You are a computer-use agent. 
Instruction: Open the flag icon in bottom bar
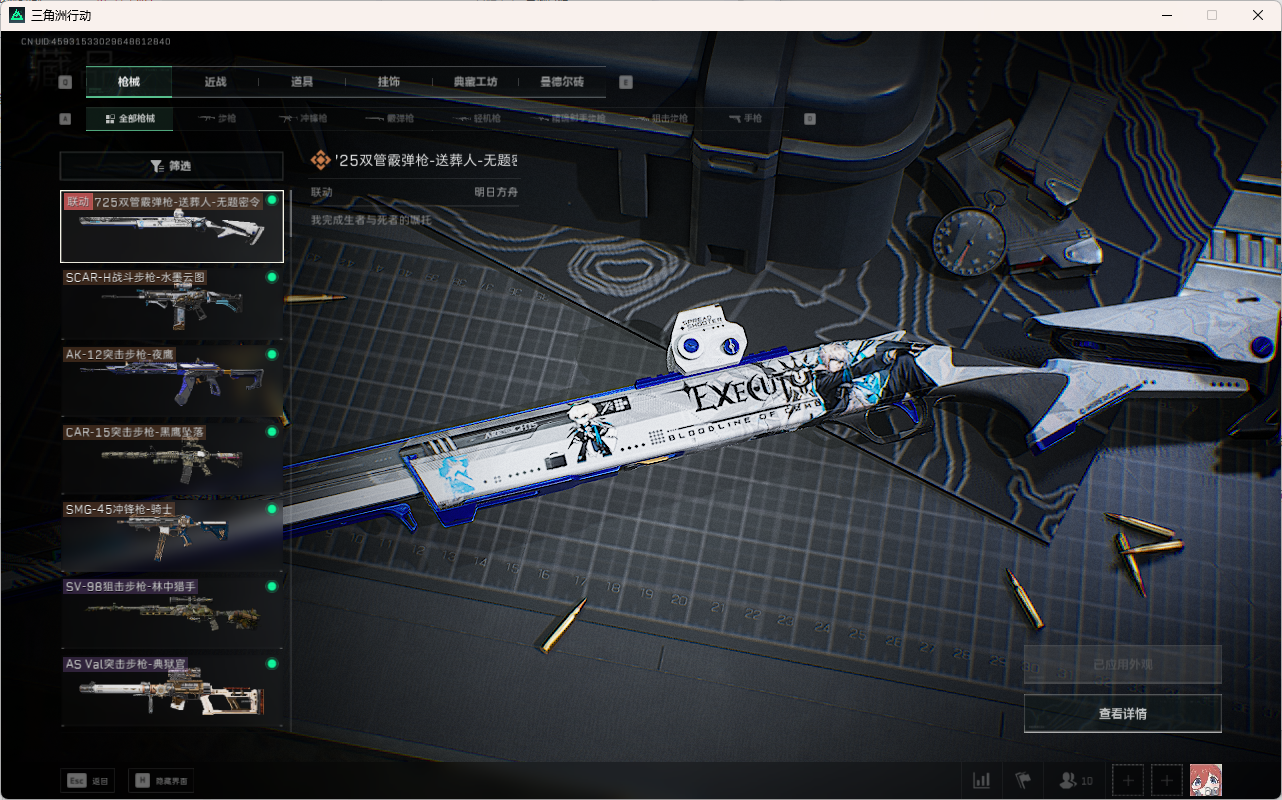[x=1022, y=780]
